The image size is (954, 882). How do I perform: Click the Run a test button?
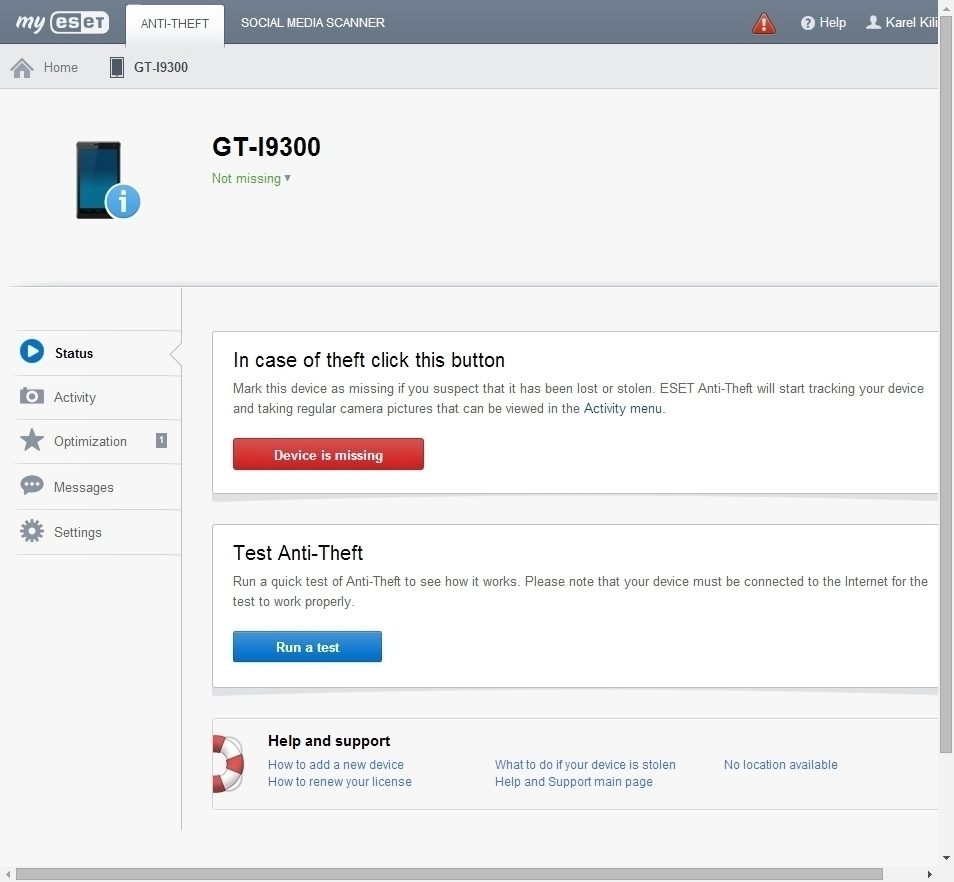tap(307, 647)
